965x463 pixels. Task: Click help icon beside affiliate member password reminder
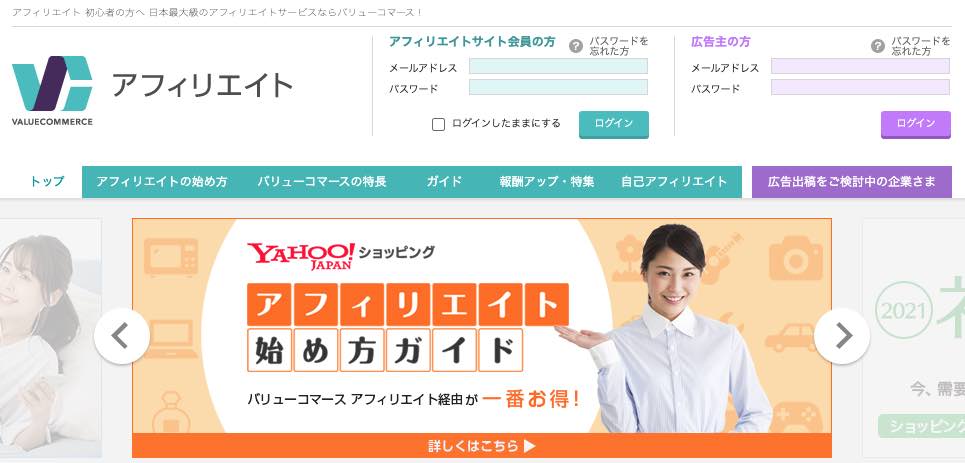[575, 46]
